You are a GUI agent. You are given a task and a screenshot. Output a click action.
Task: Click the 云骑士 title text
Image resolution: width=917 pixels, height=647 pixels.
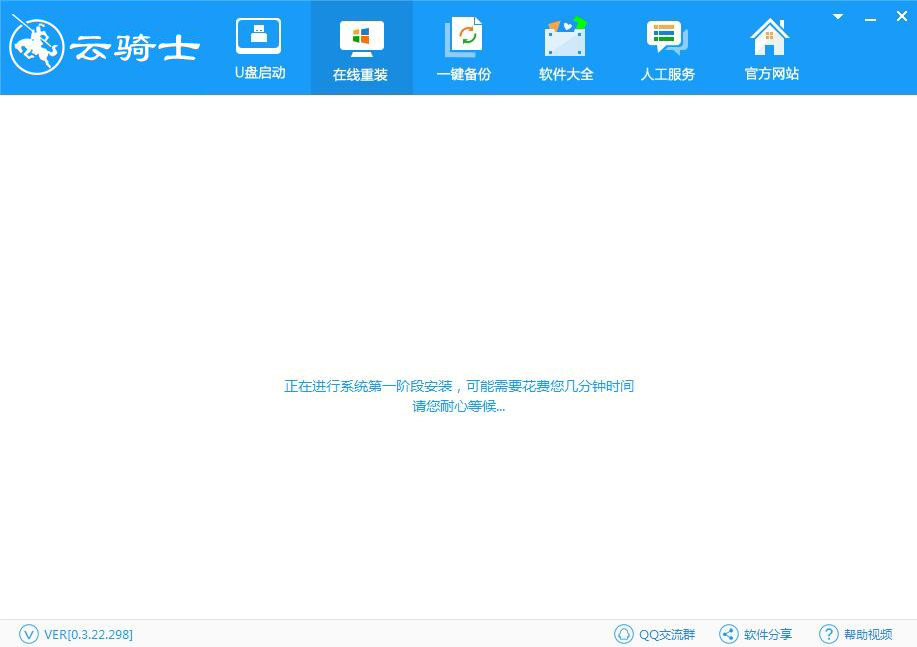135,45
